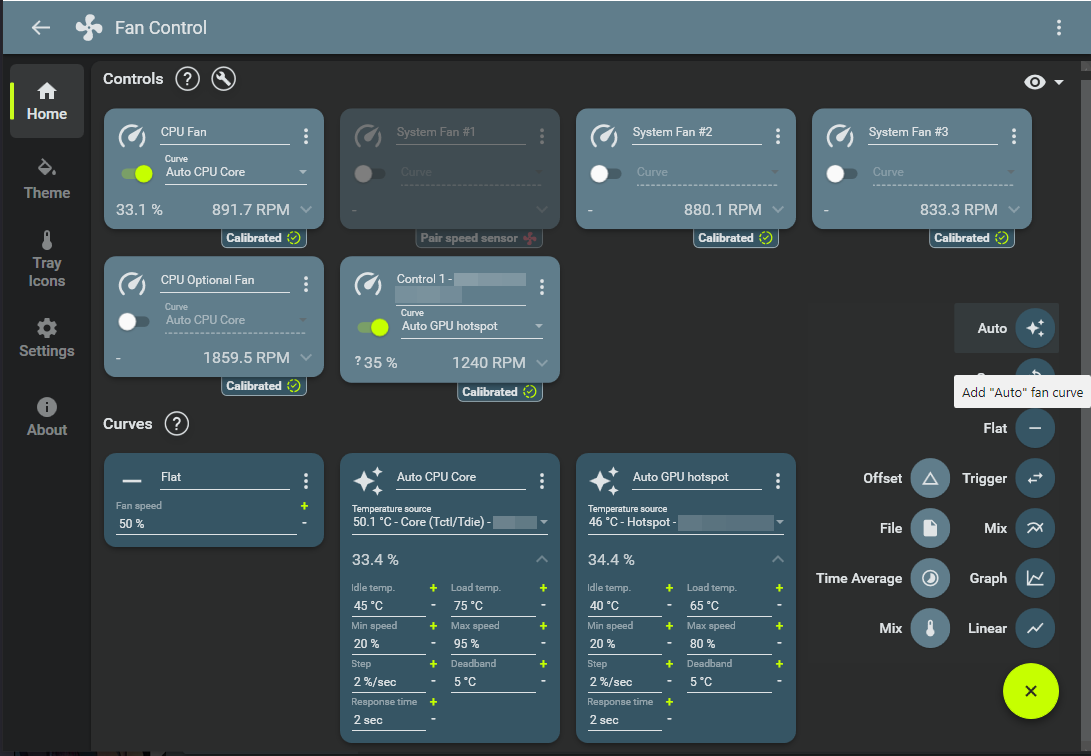Image resolution: width=1091 pixels, height=756 pixels.
Task: Enable the System Fan #3 control toggle
Action: coord(841,173)
